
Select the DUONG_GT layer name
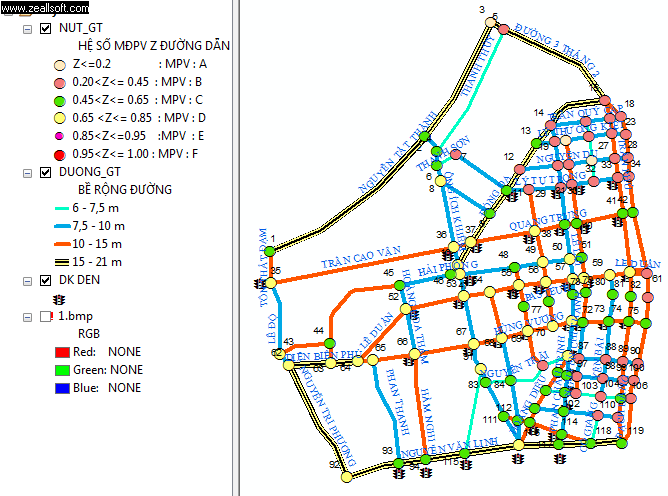coord(89,172)
